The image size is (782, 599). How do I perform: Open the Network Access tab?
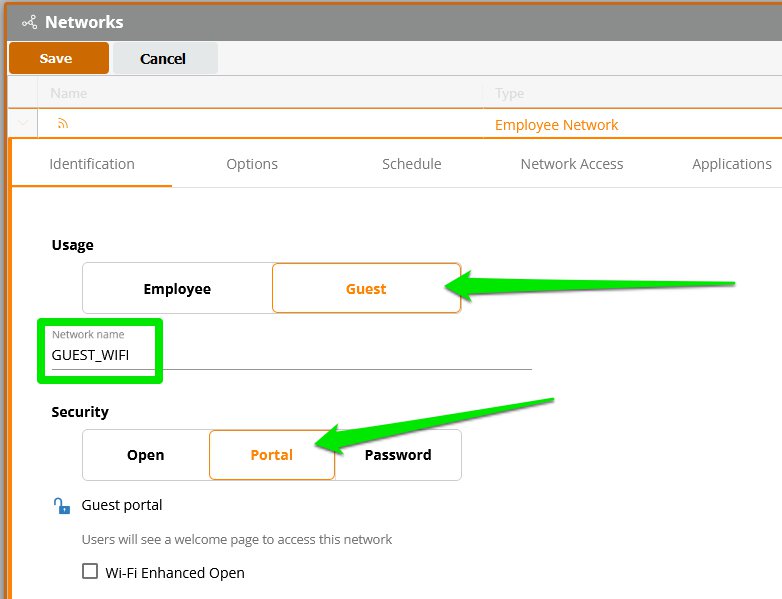571,164
